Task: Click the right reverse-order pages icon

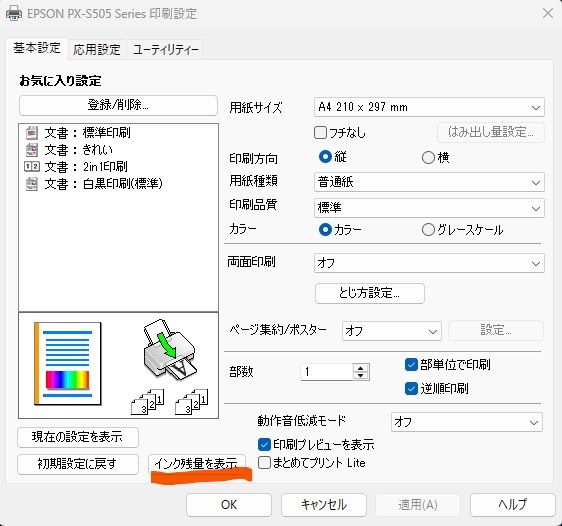Action: 191,402
